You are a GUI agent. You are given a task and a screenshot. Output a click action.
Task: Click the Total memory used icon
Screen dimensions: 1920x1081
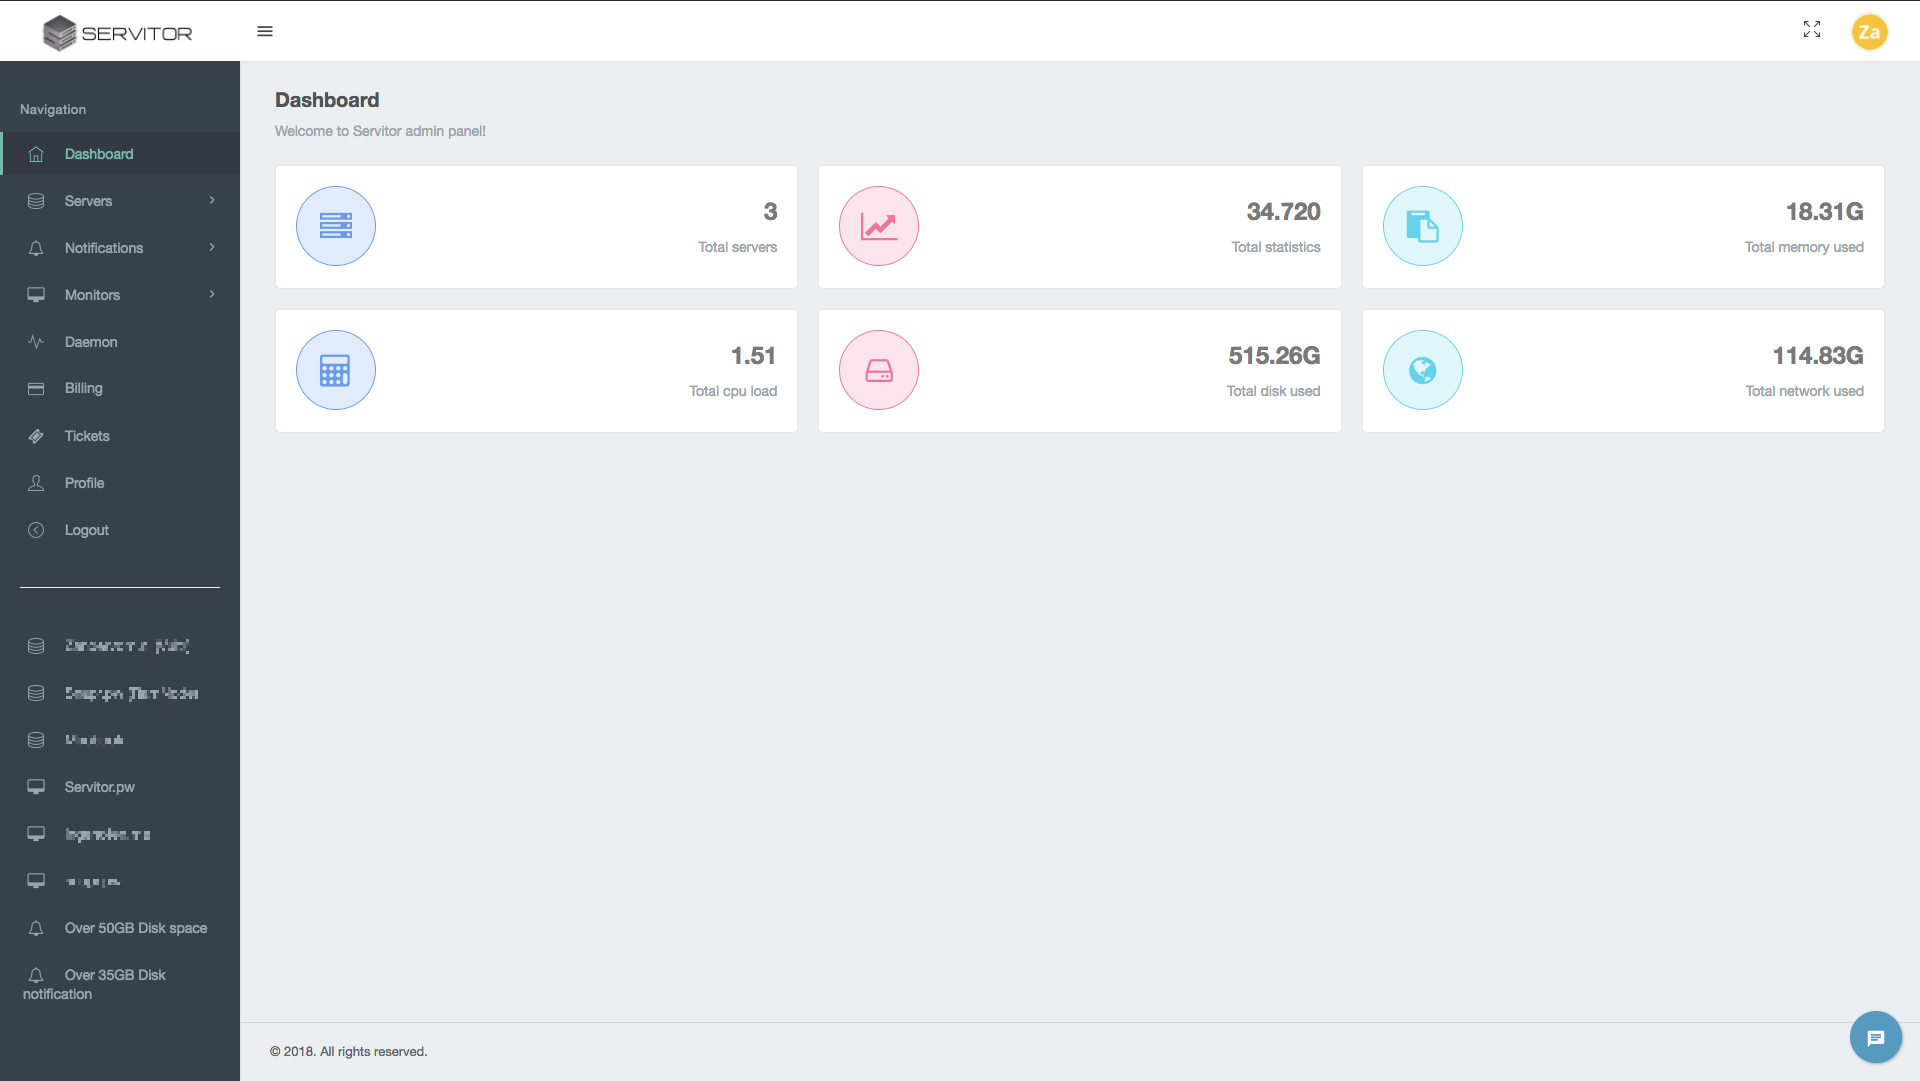1422,226
